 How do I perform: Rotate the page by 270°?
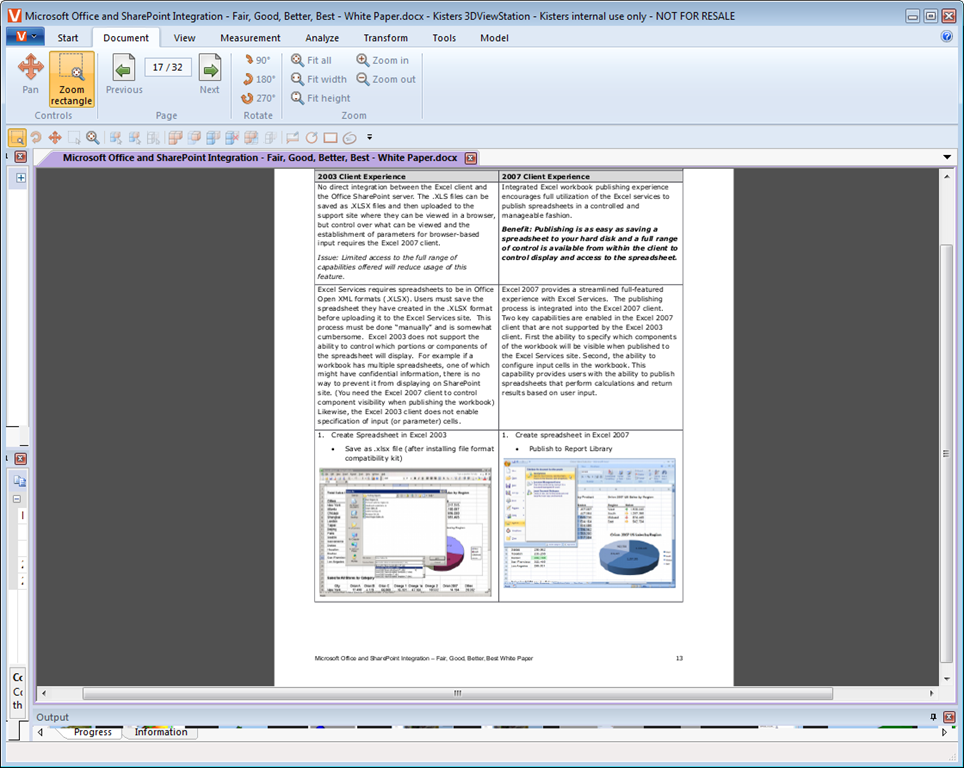258,98
